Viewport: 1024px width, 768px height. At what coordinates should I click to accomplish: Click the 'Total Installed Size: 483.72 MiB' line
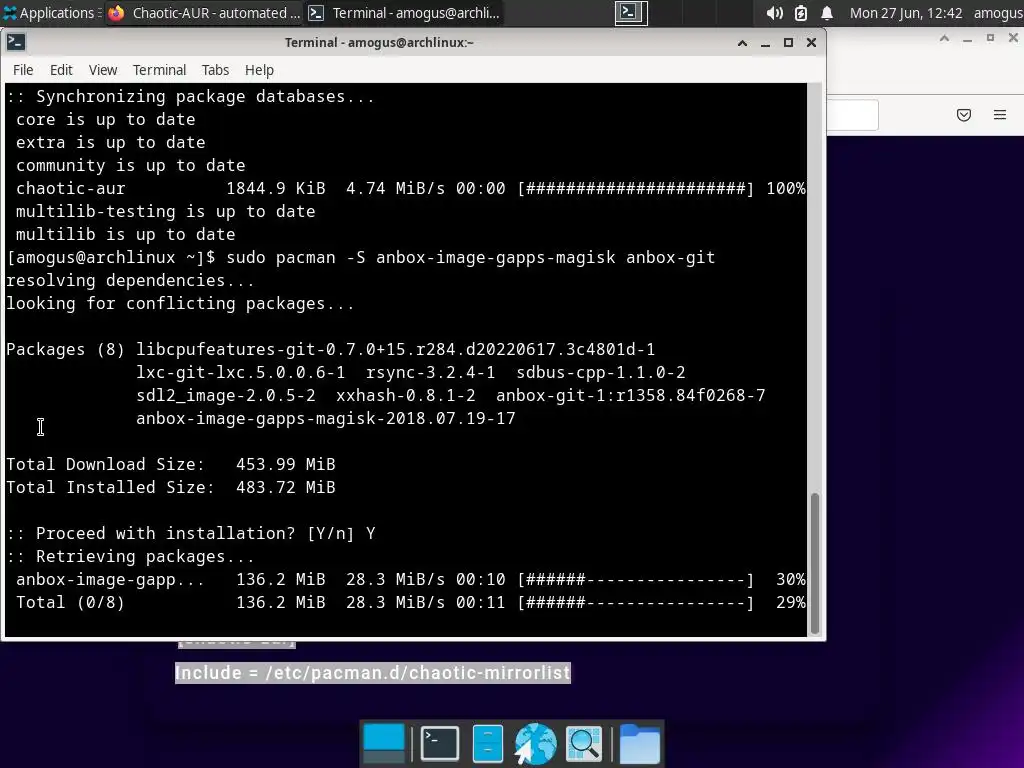(x=171, y=487)
